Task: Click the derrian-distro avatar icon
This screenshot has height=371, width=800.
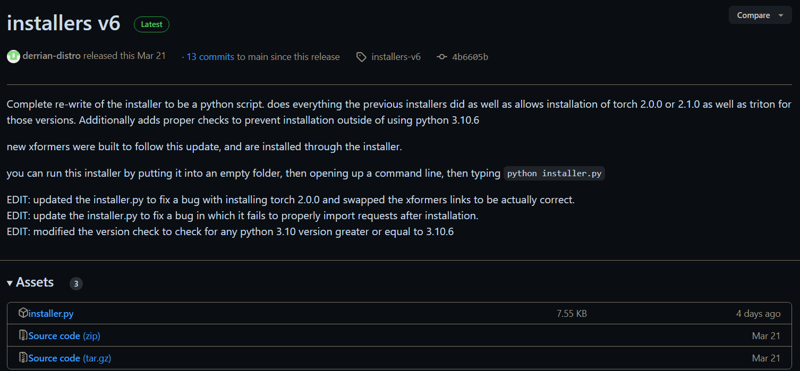Action: [x=13, y=57]
